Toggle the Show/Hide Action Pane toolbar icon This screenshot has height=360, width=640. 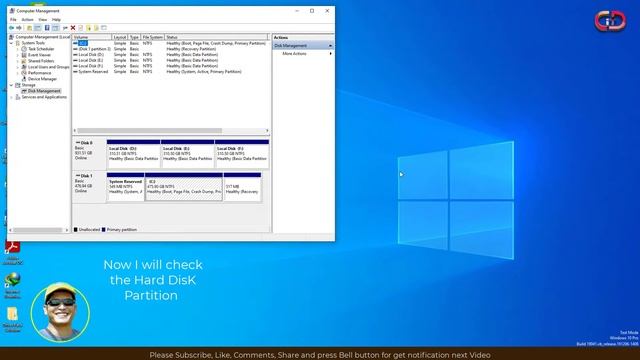pyautogui.click(x=55, y=28)
